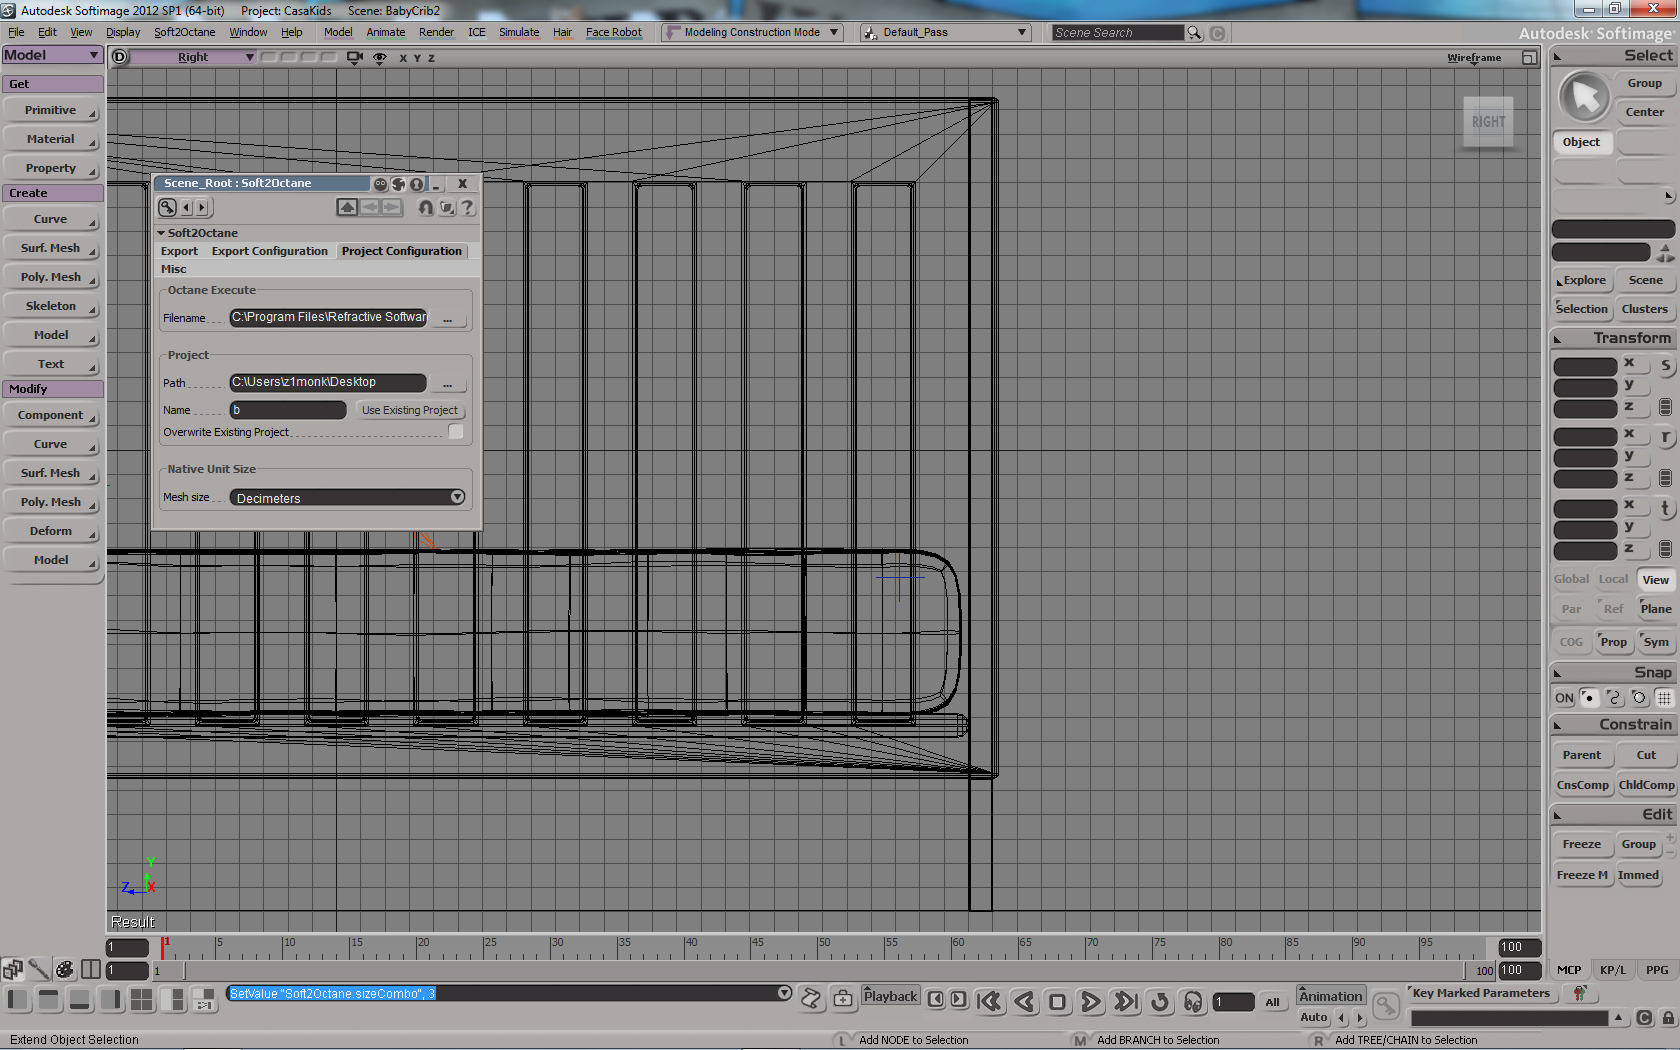Viewport: 1680px width, 1050px height.
Task: Click the shaded box icon in Soft2Octane toolbar
Action: pos(447,207)
